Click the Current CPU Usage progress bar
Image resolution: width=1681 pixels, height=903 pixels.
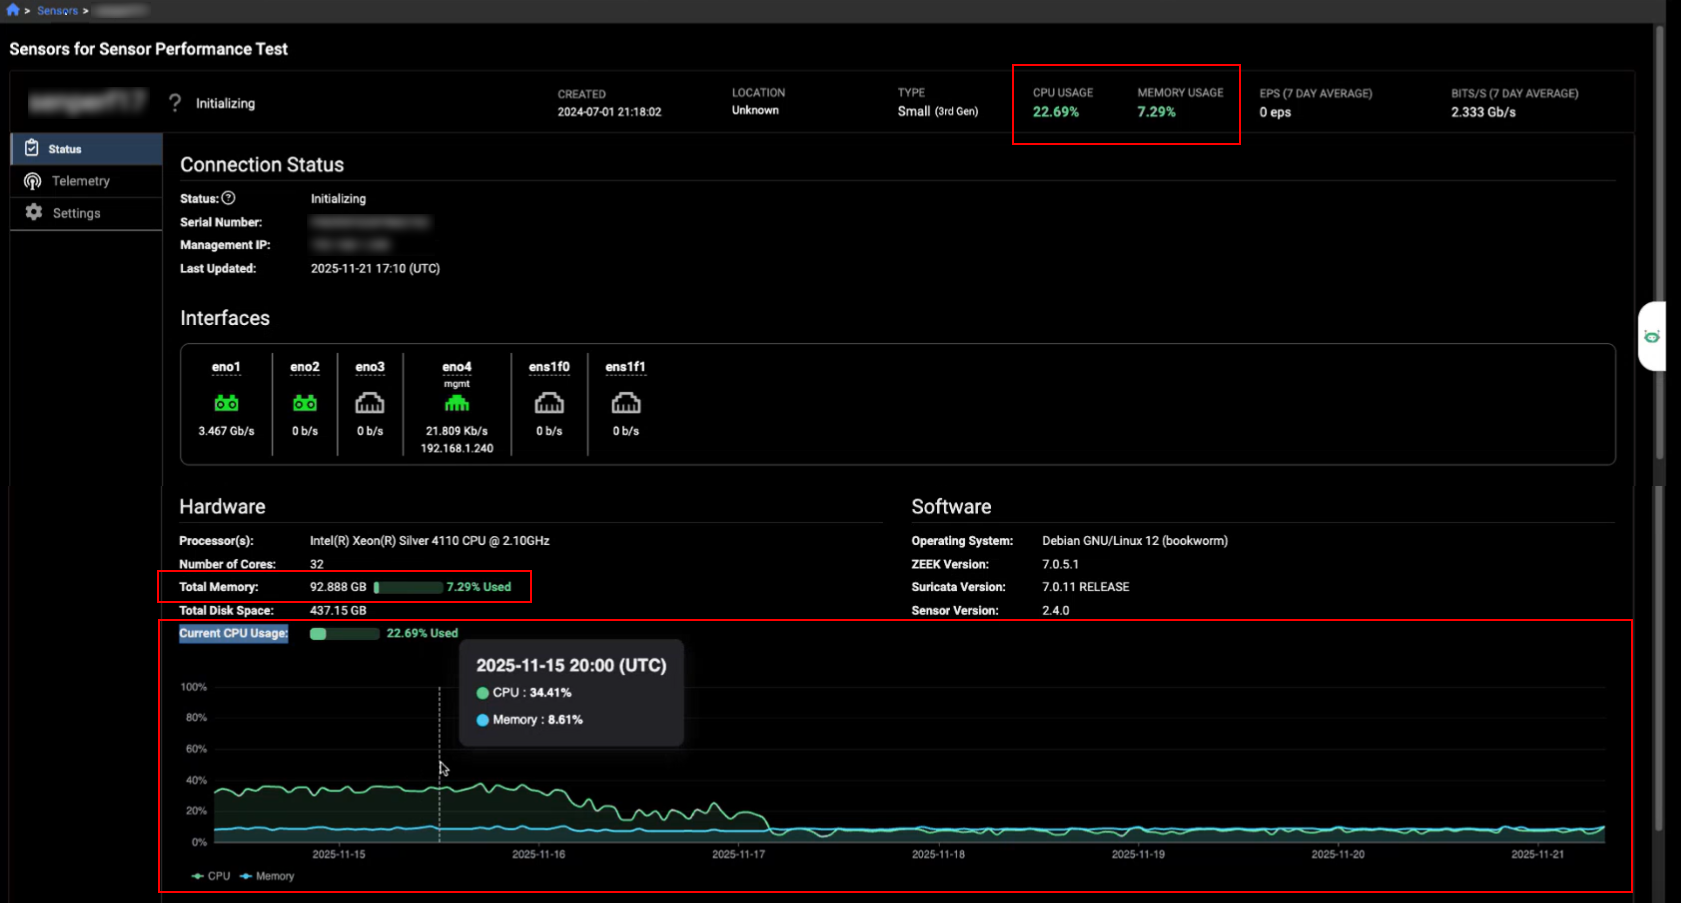(345, 634)
